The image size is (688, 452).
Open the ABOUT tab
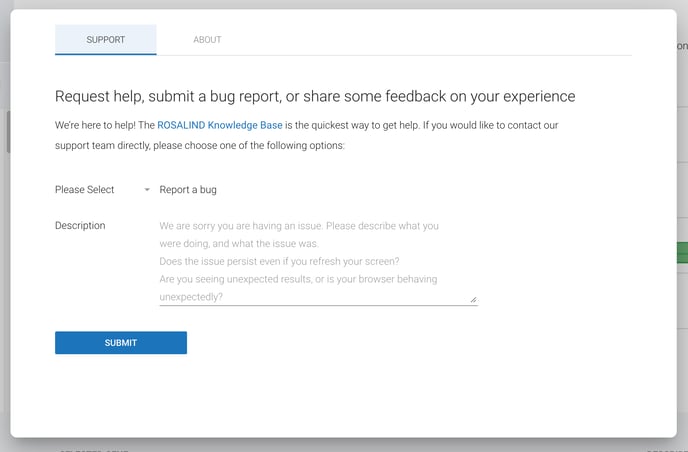(207, 40)
